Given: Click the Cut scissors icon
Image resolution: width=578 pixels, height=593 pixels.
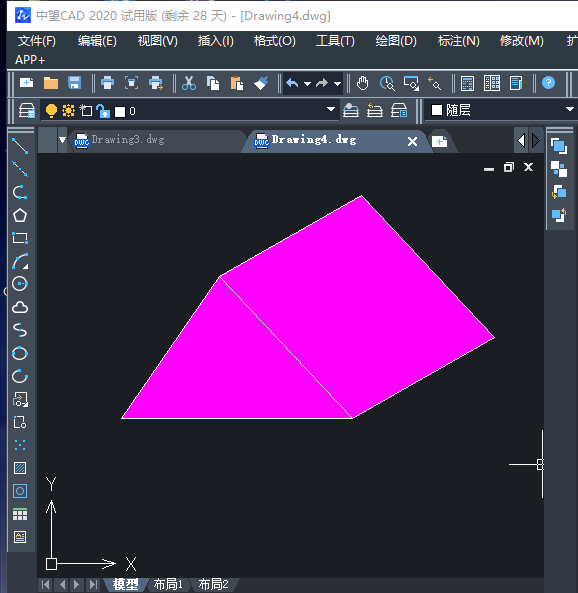Looking at the screenshot, I should coord(189,83).
